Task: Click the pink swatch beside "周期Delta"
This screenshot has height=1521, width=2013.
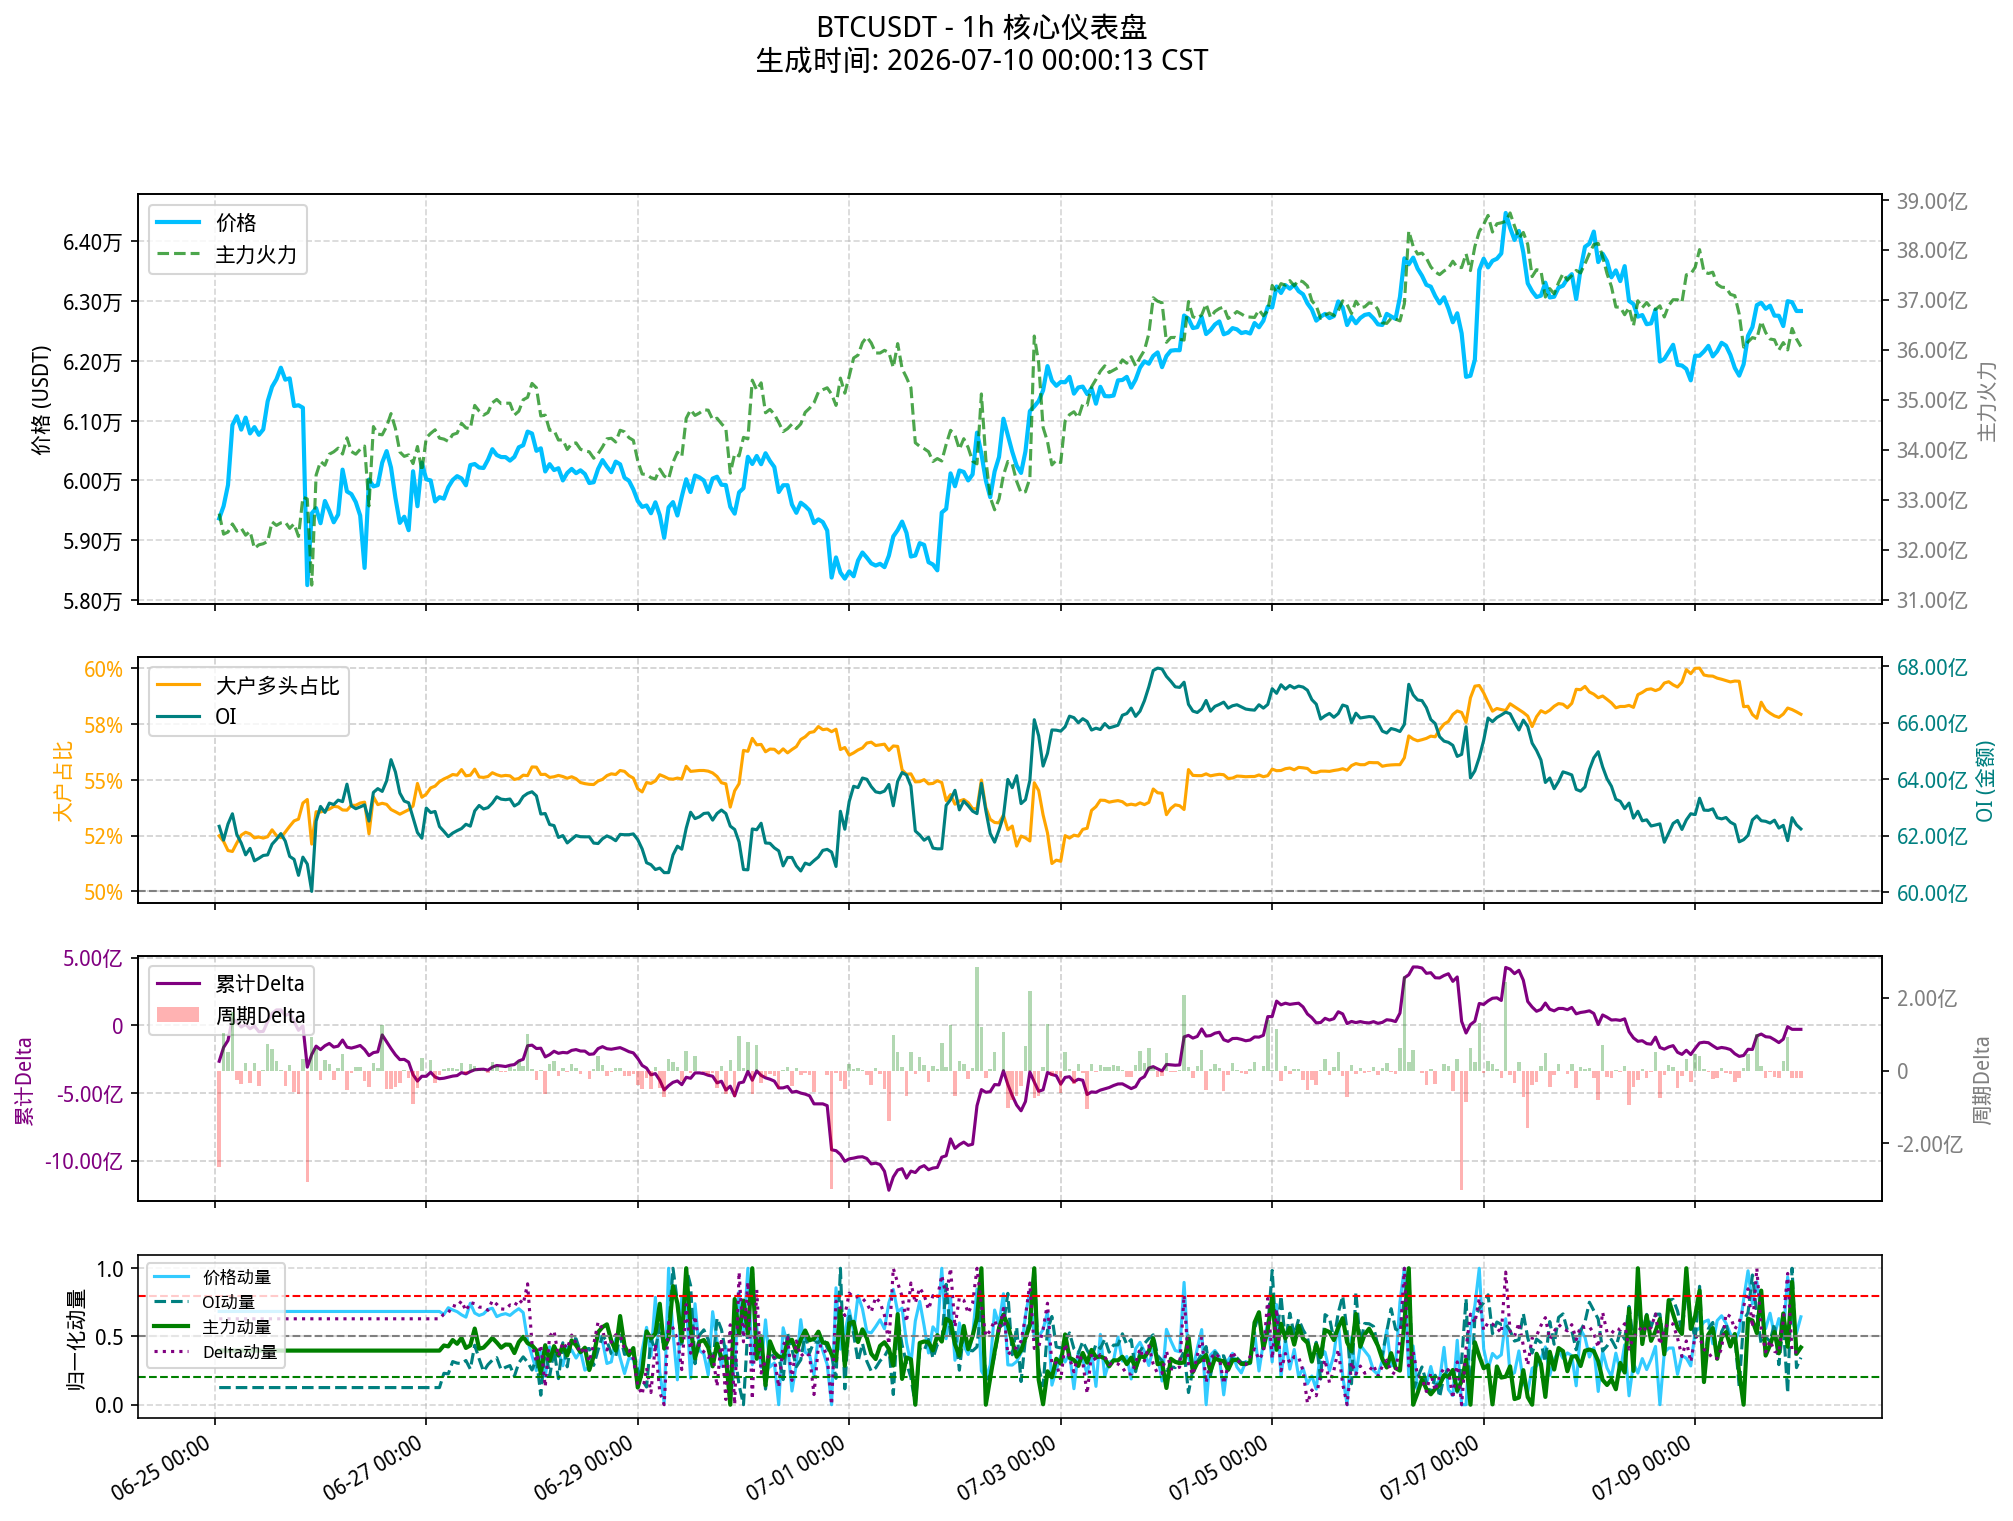Action: [178, 1015]
